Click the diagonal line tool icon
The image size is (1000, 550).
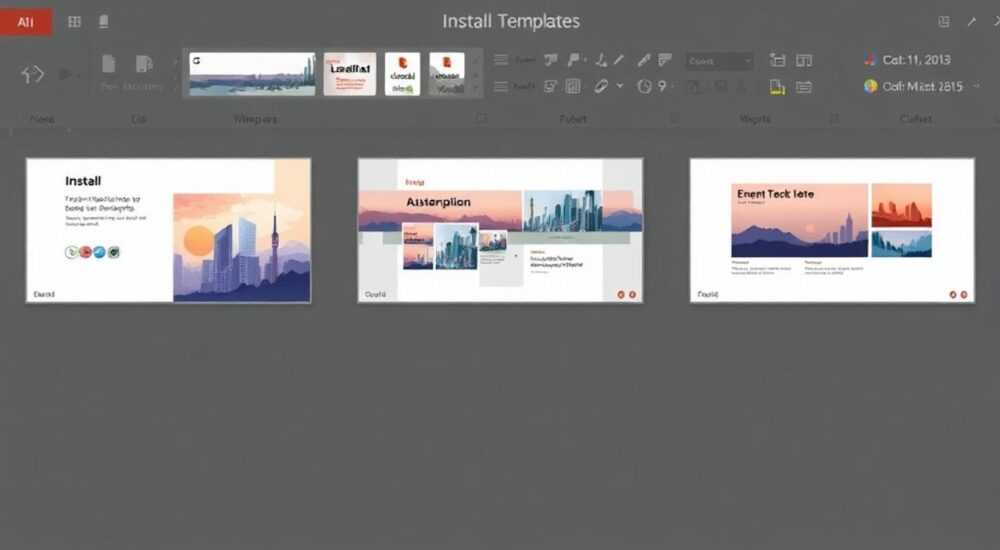[x=619, y=60]
